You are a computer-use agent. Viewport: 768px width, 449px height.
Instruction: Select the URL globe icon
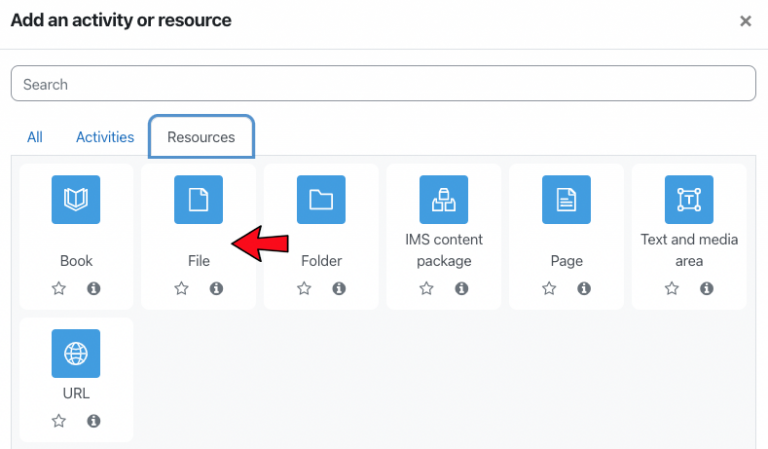(x=76, y=354)
